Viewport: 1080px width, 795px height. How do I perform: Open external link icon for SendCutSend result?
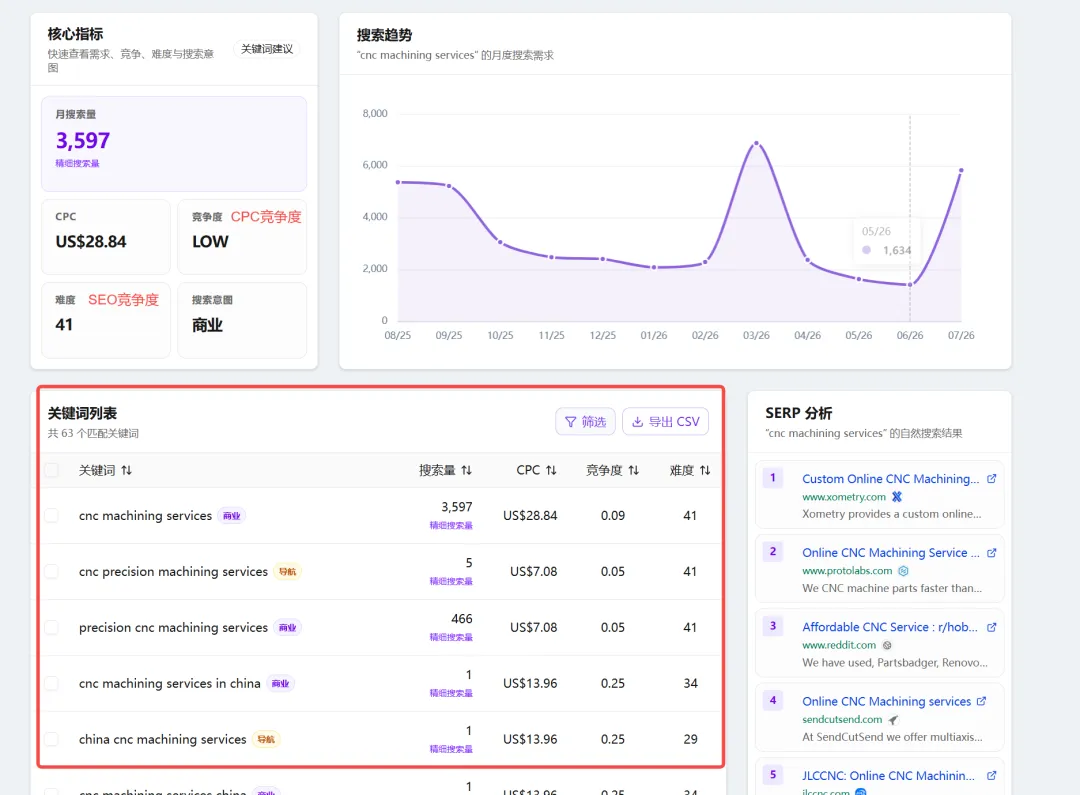981,701
